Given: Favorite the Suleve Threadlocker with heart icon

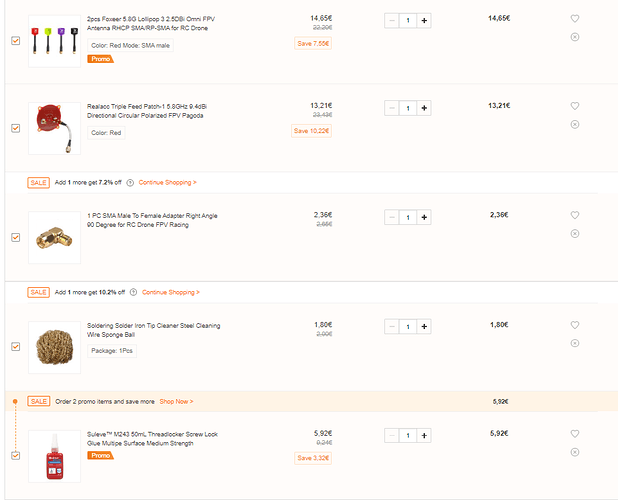Looking at the screenshot, I should (575, 434).
